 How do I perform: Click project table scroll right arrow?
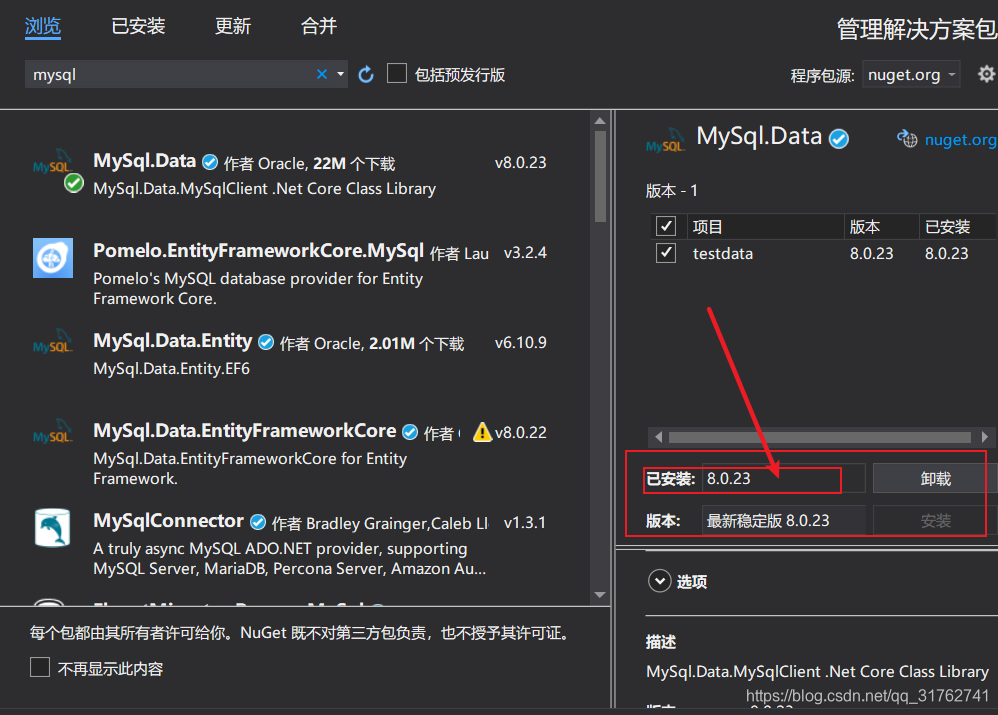[985, 437]
